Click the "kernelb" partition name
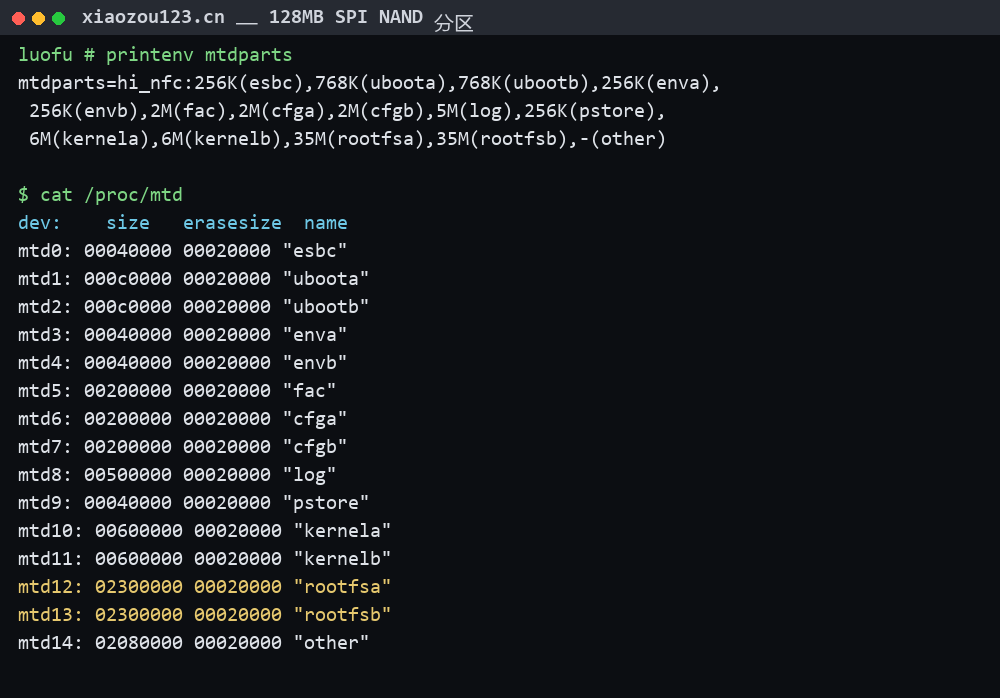1000x698 pixels. coord(342,558)
